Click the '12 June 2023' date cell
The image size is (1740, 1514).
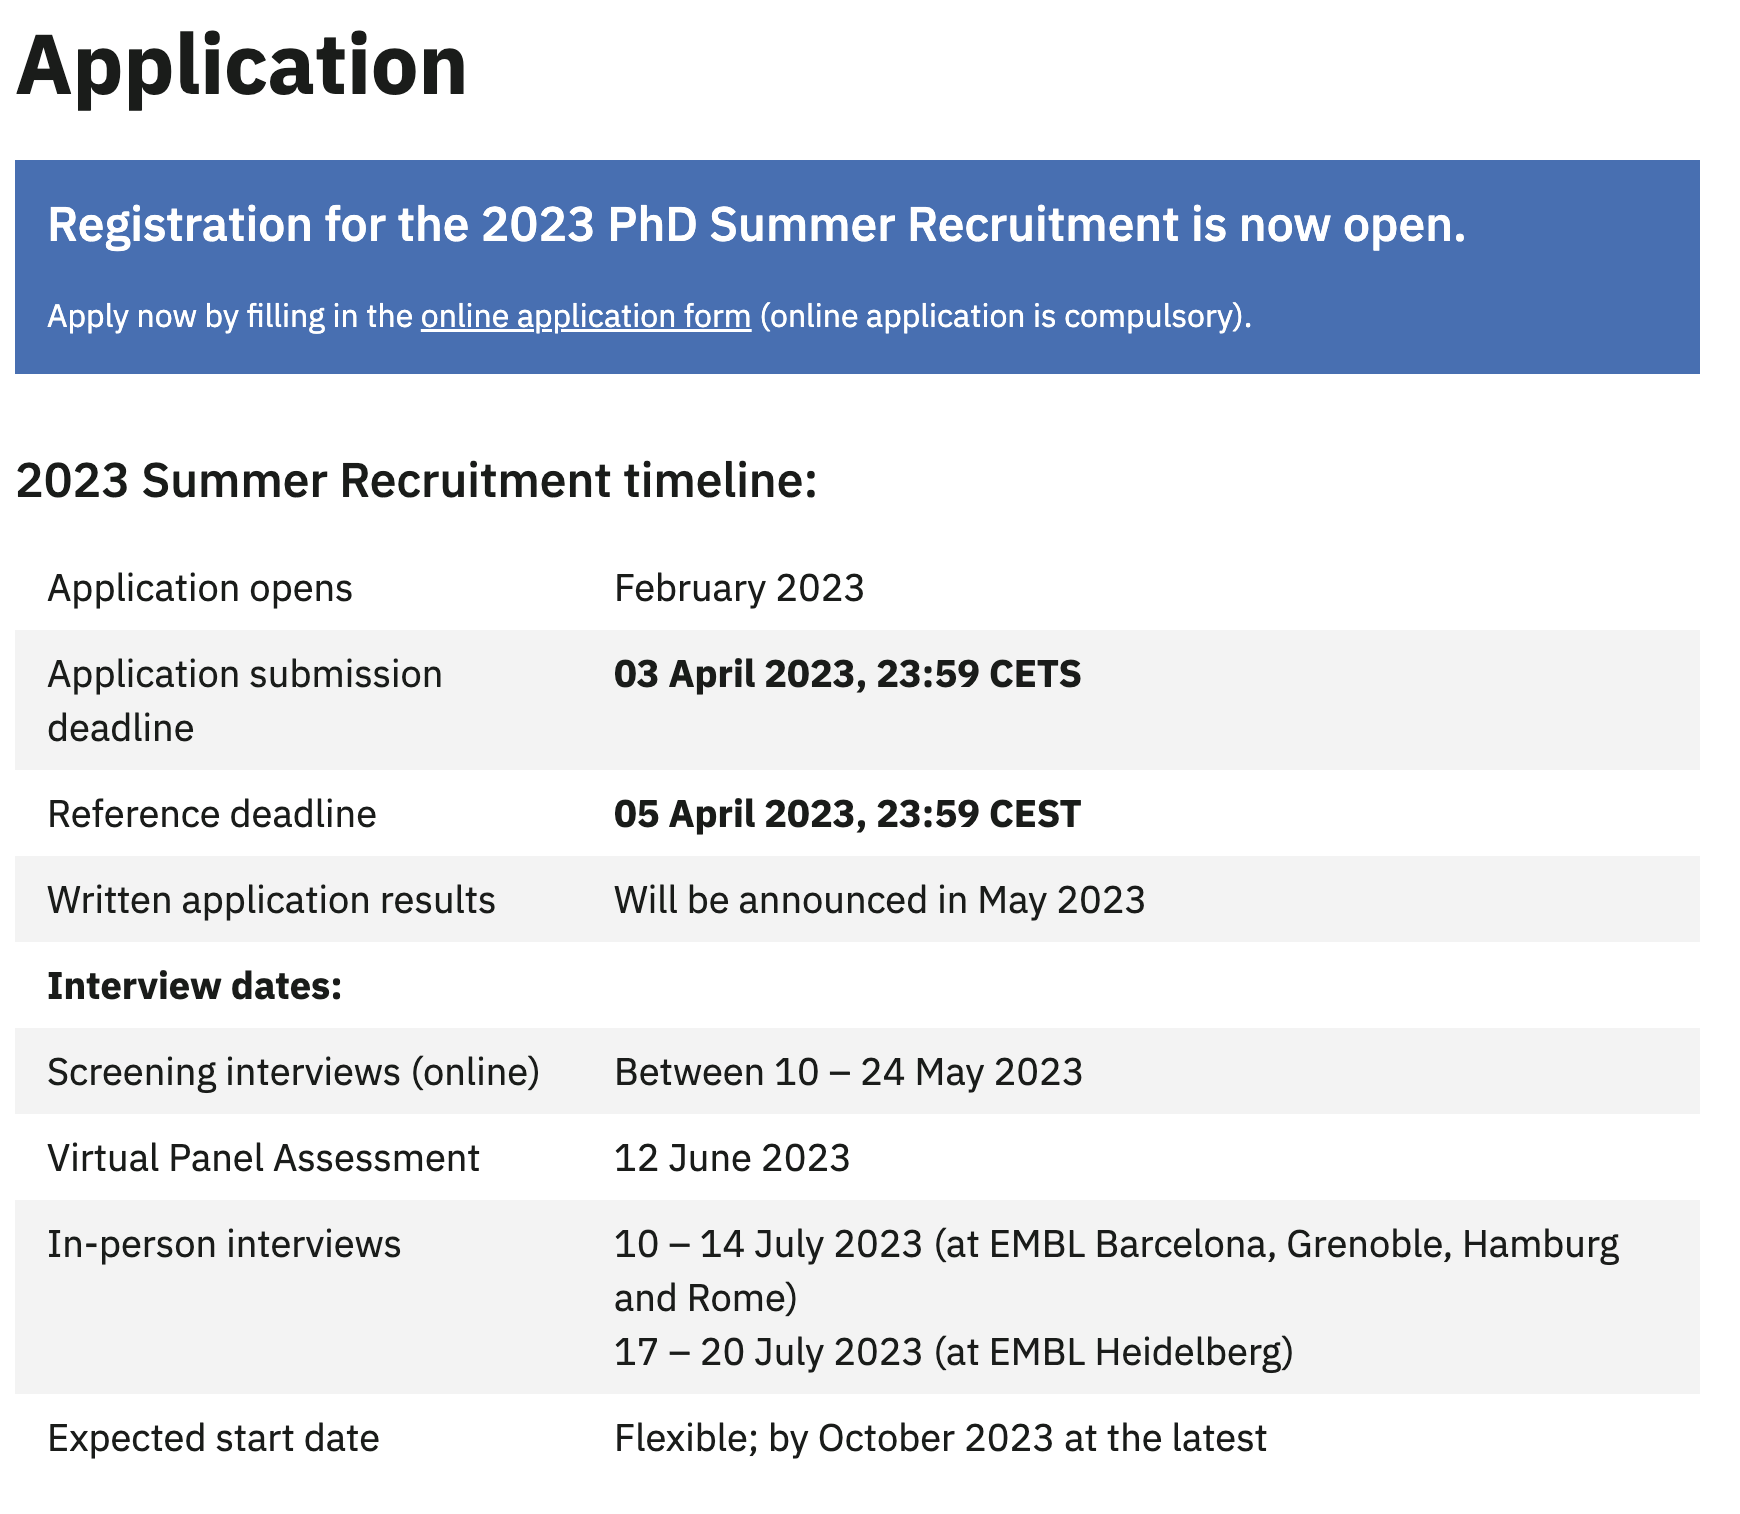732,1158
